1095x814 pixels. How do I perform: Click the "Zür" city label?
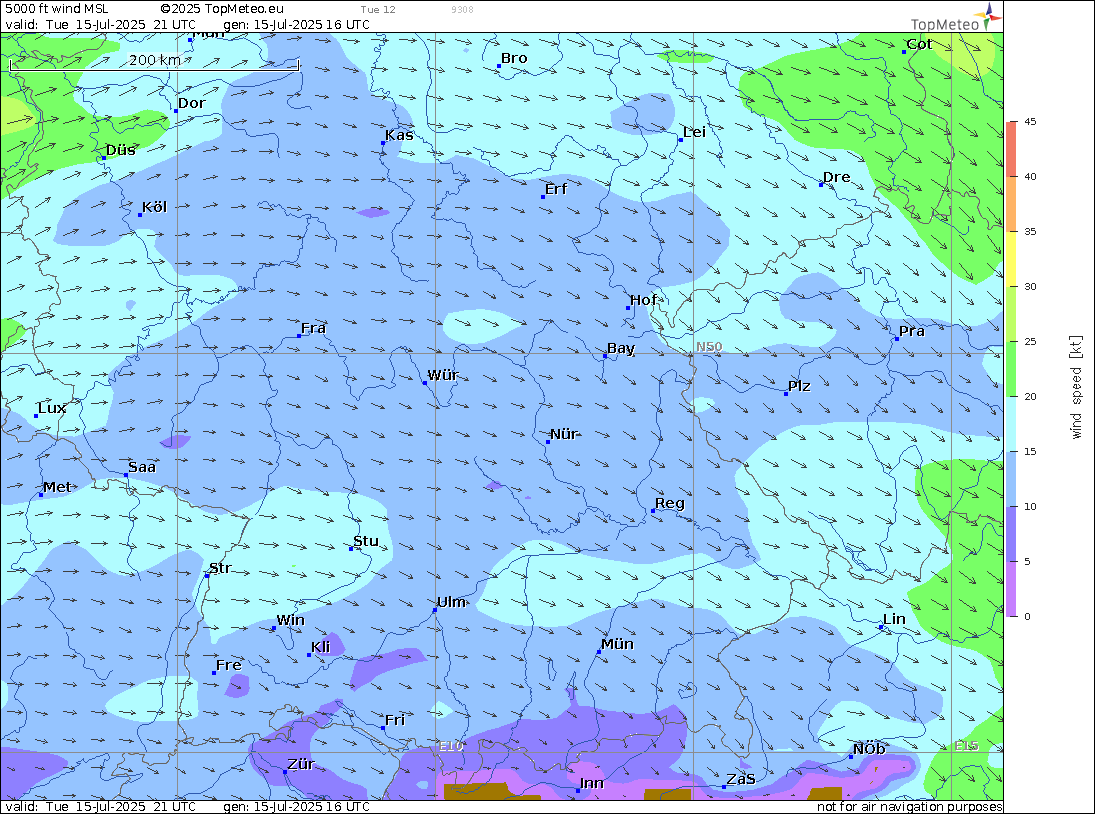(301, 764)
